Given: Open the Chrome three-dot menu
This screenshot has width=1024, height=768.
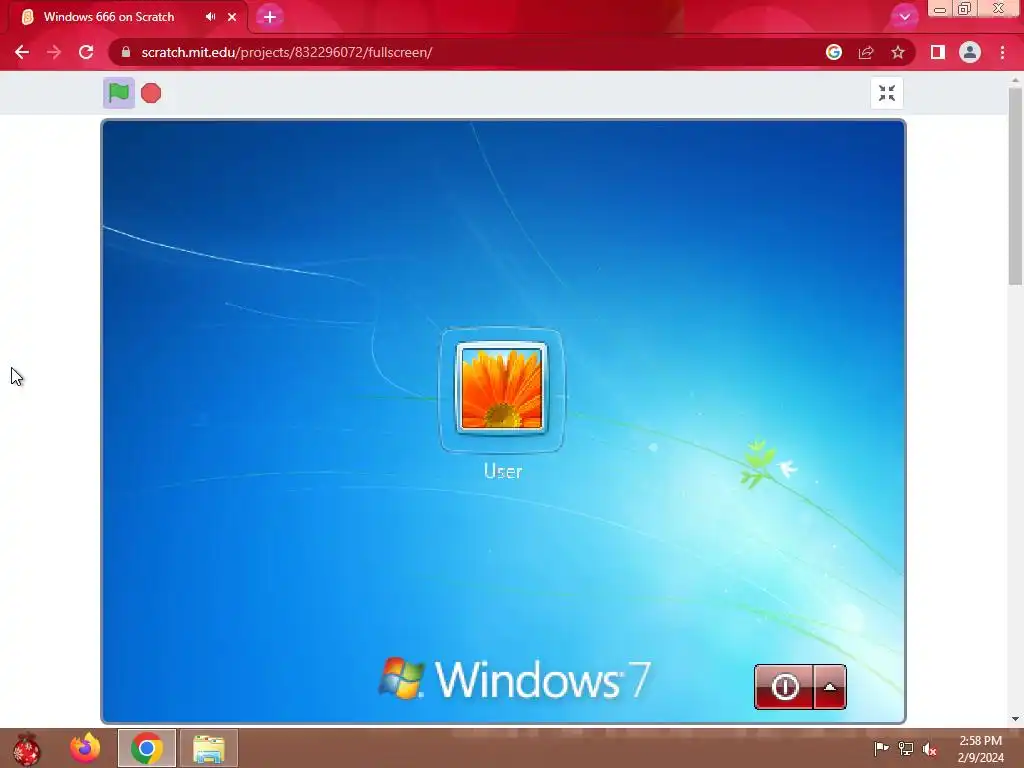Looking at the screenshot, I should (1002, 52).
